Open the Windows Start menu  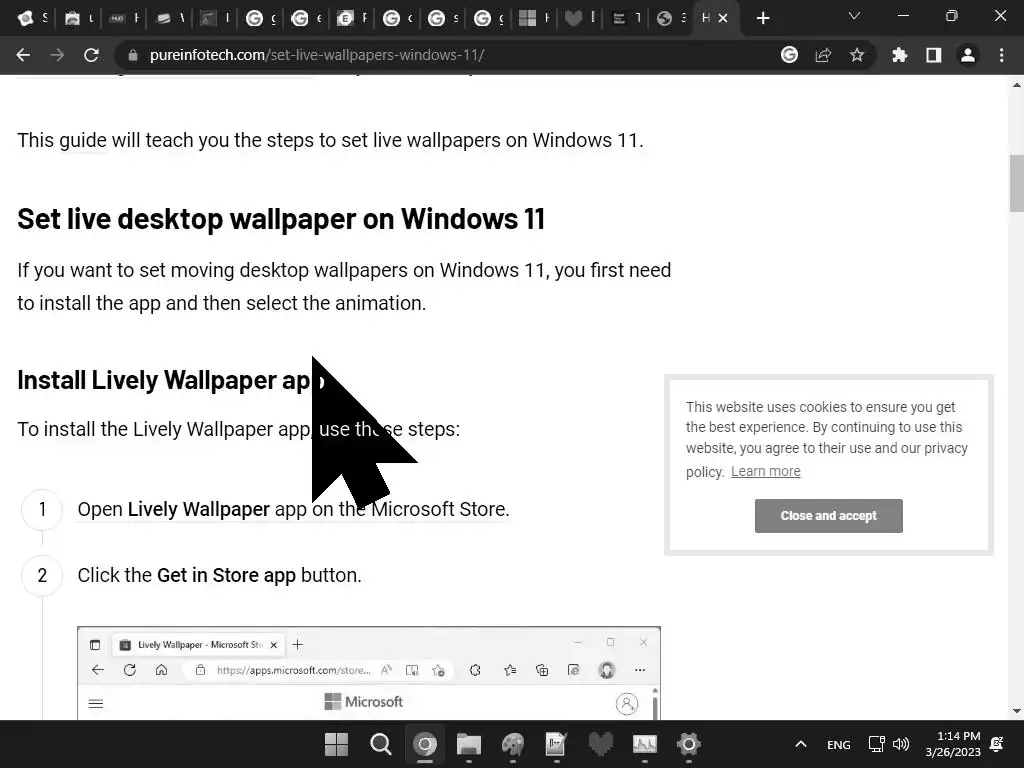336,744
